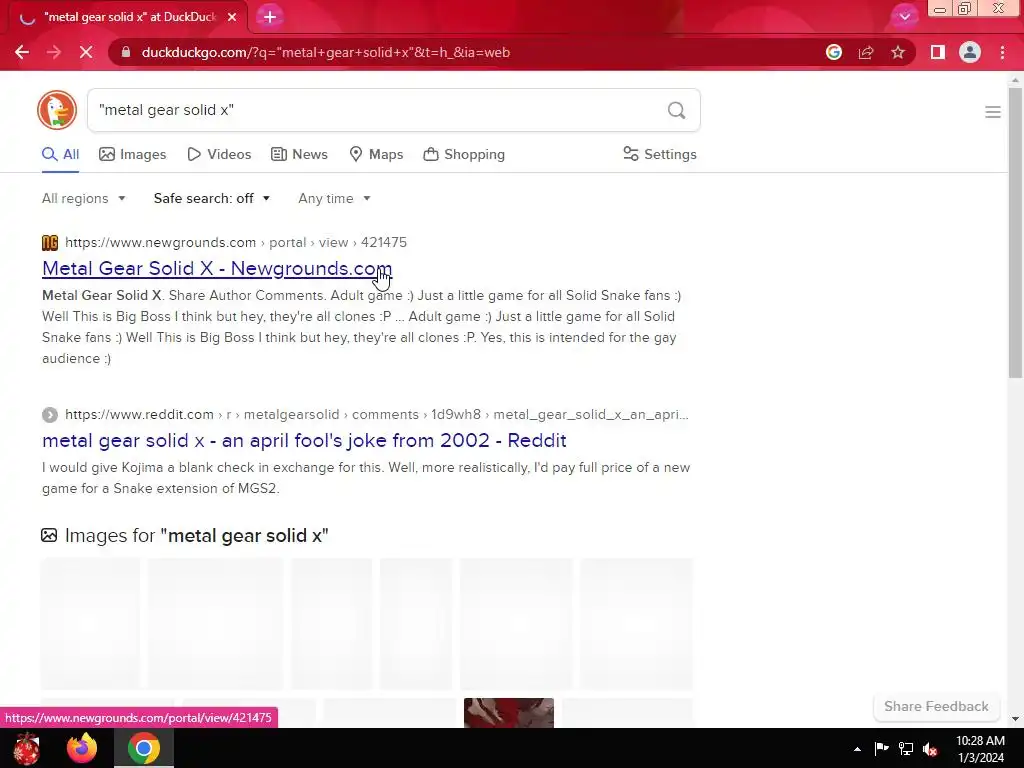Open the browser side panel icon
Image resolution: width=1024 pixels, height=768 pixels.
(x=938, y=52)
